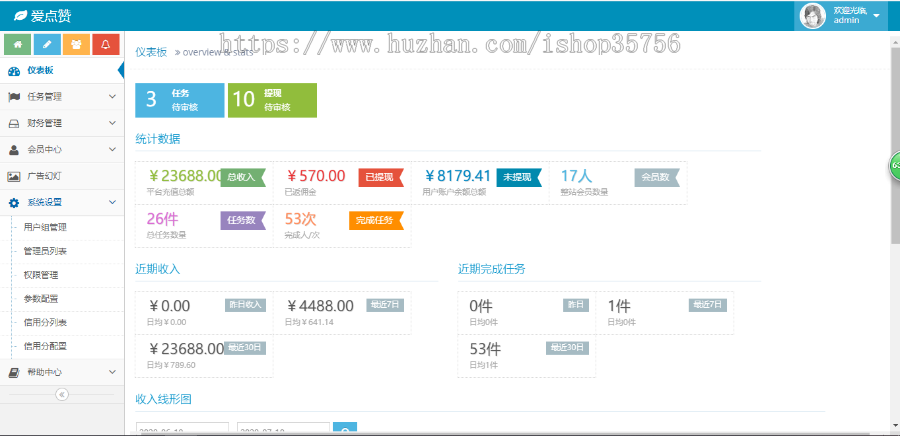The image size is (900, 436).
Task: Expand the 财务管理 submenu
Action: tap(60, 124)
